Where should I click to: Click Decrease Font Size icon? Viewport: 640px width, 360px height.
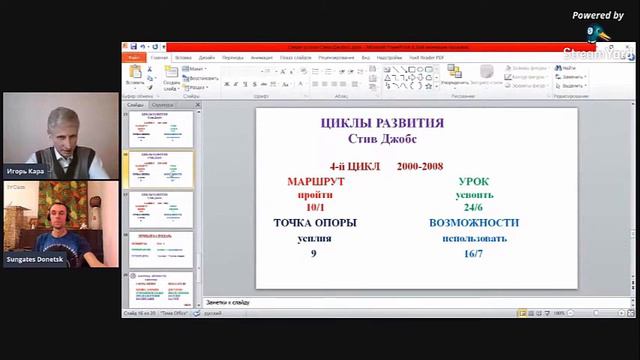point(292,71)
